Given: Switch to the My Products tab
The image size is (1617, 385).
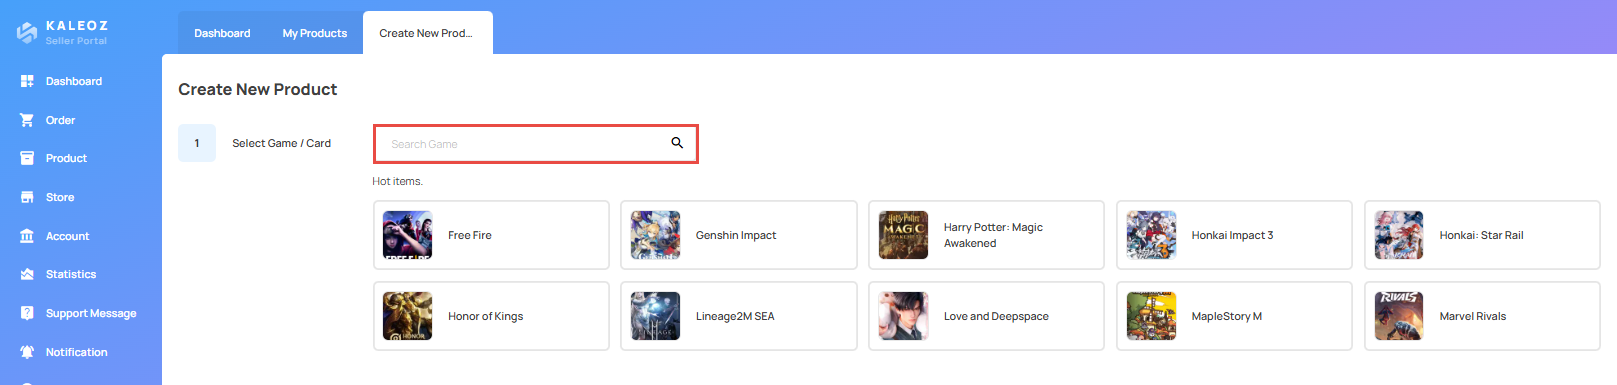Looking at the screenshot, I should (x=315, y=33).
